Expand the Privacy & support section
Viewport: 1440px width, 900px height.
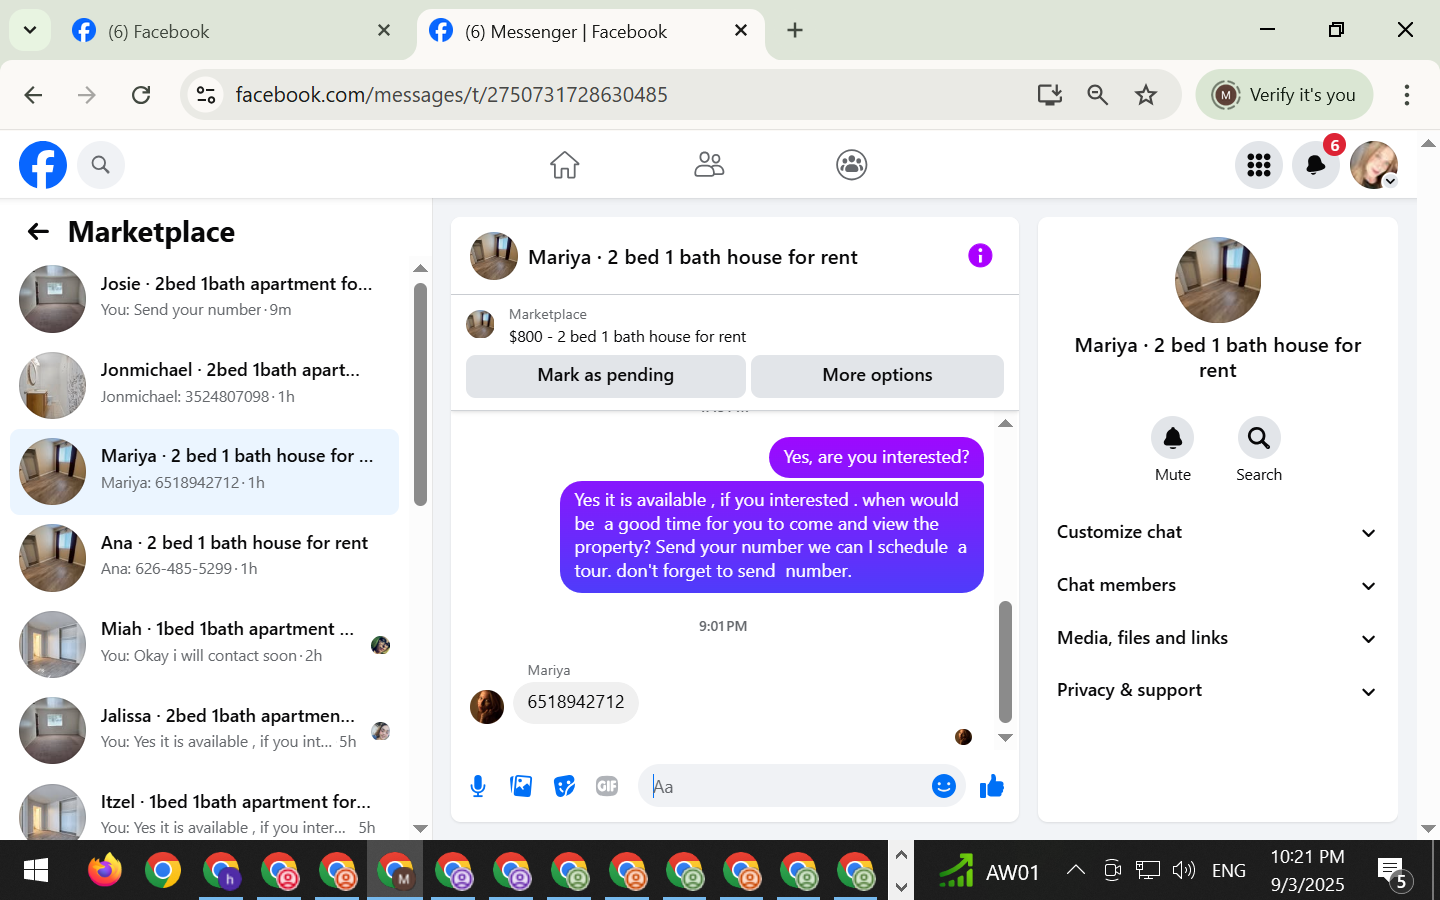click(x=1217, y=690)
